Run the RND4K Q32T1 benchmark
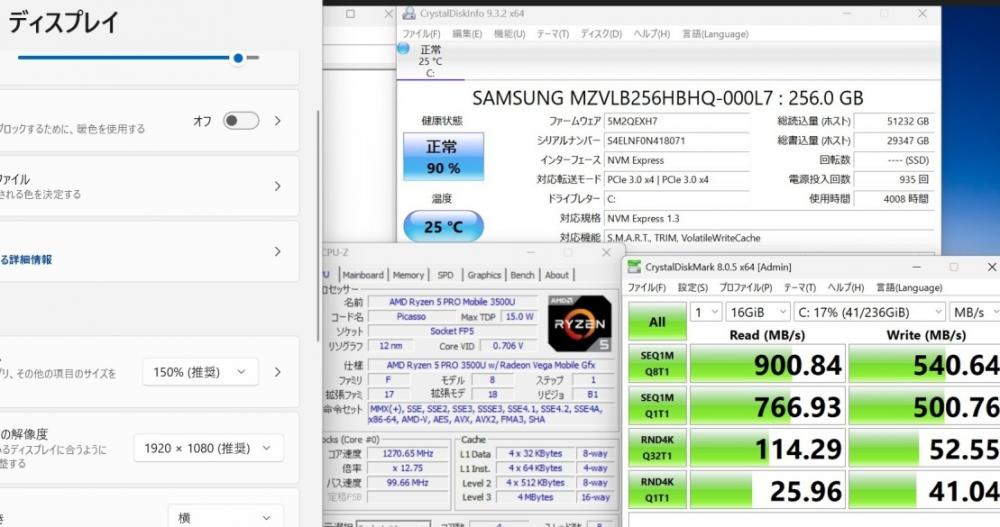 coord(658,448)
